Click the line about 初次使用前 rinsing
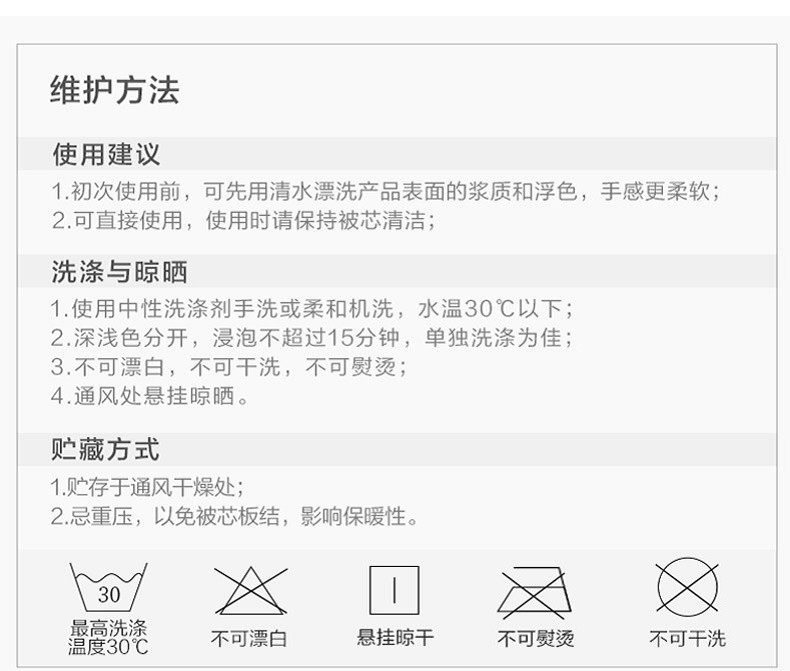Viewport: 790px width, 671px height. [x=386, y=191]
